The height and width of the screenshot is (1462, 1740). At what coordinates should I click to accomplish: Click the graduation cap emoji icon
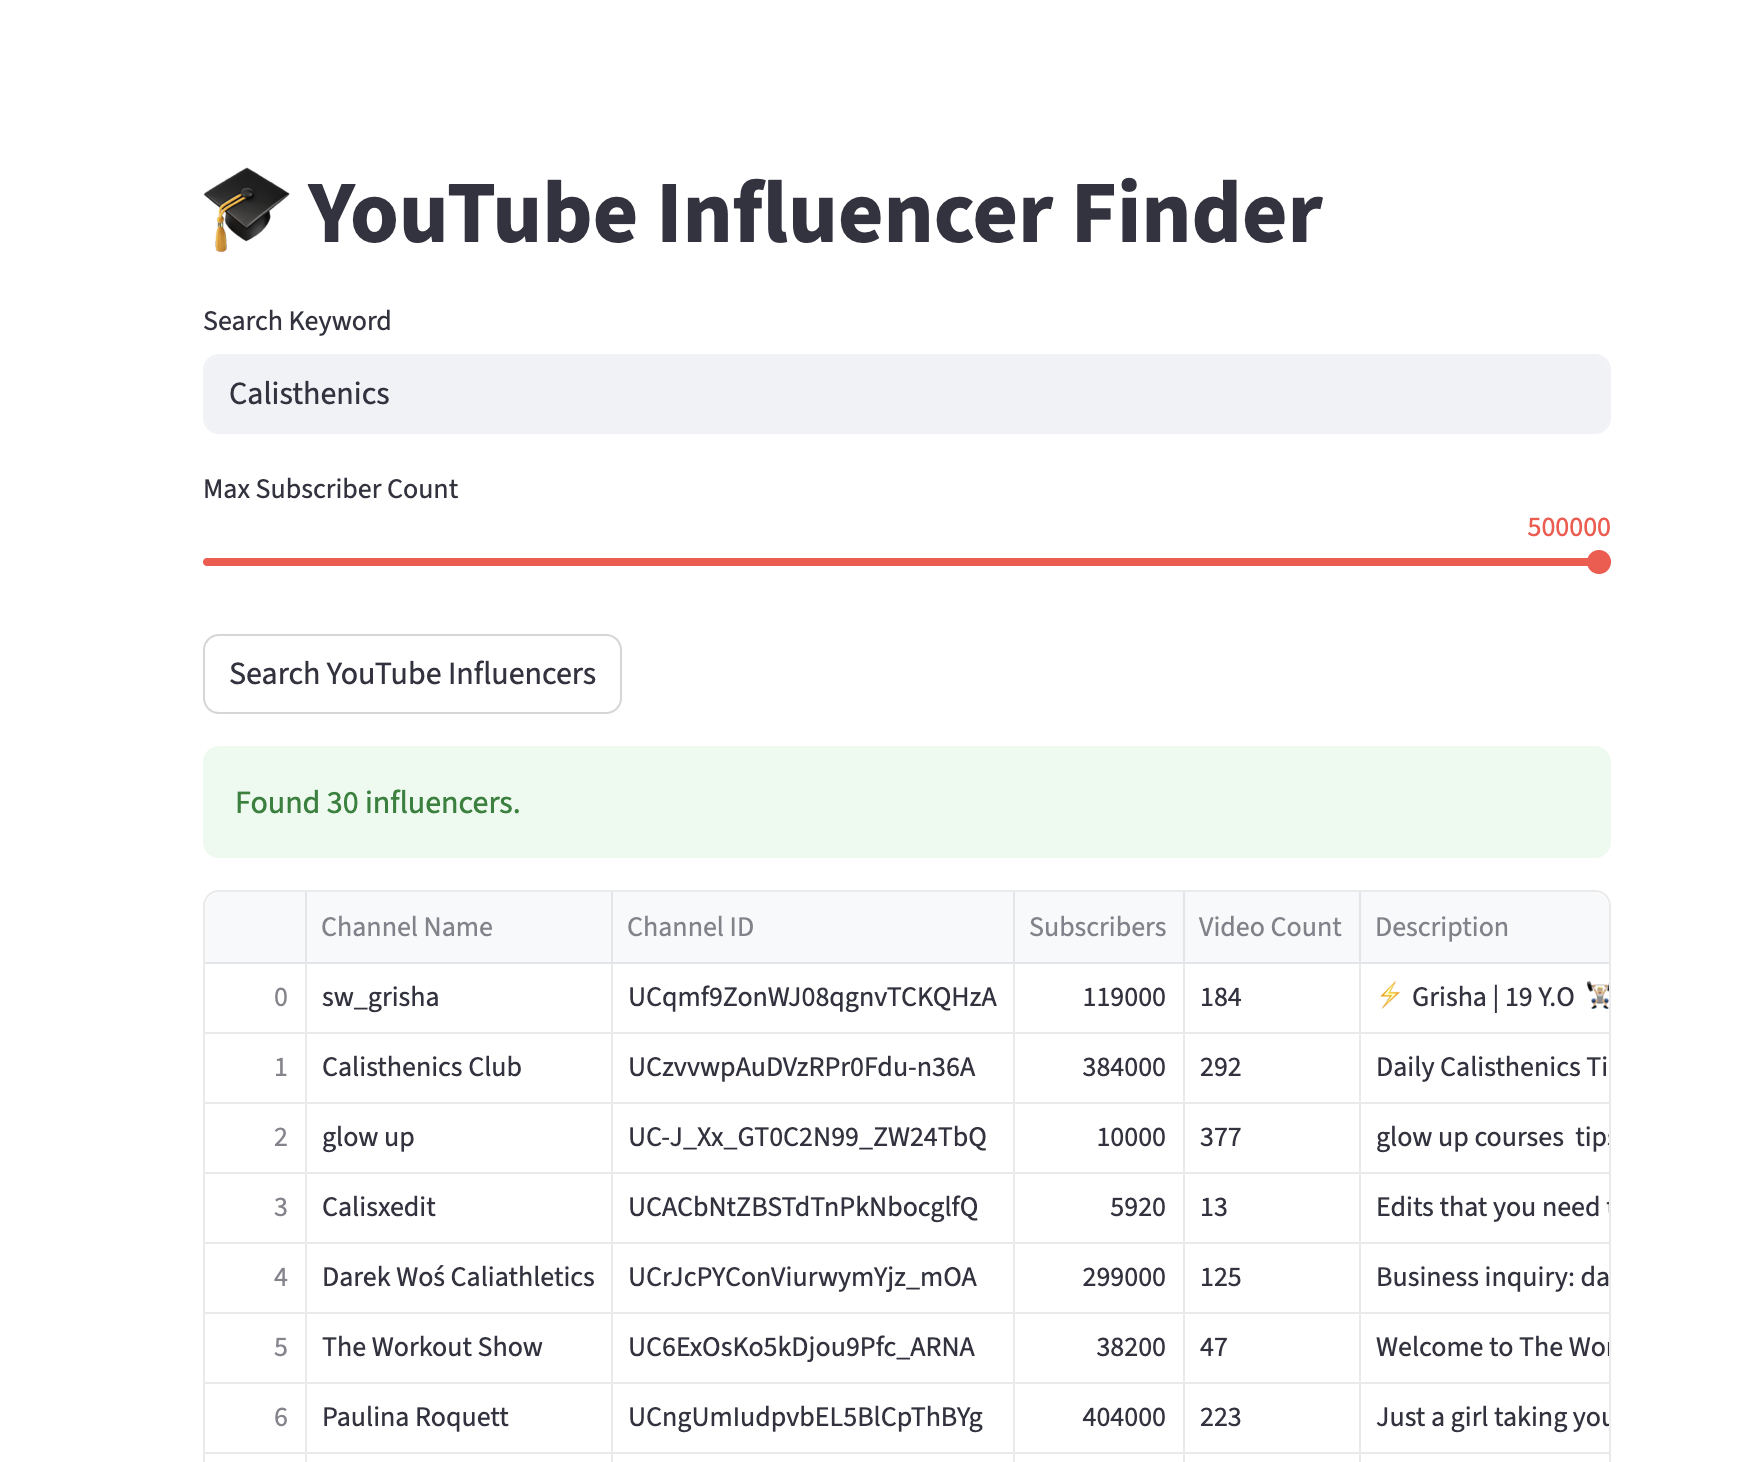[x=245, y=210]
